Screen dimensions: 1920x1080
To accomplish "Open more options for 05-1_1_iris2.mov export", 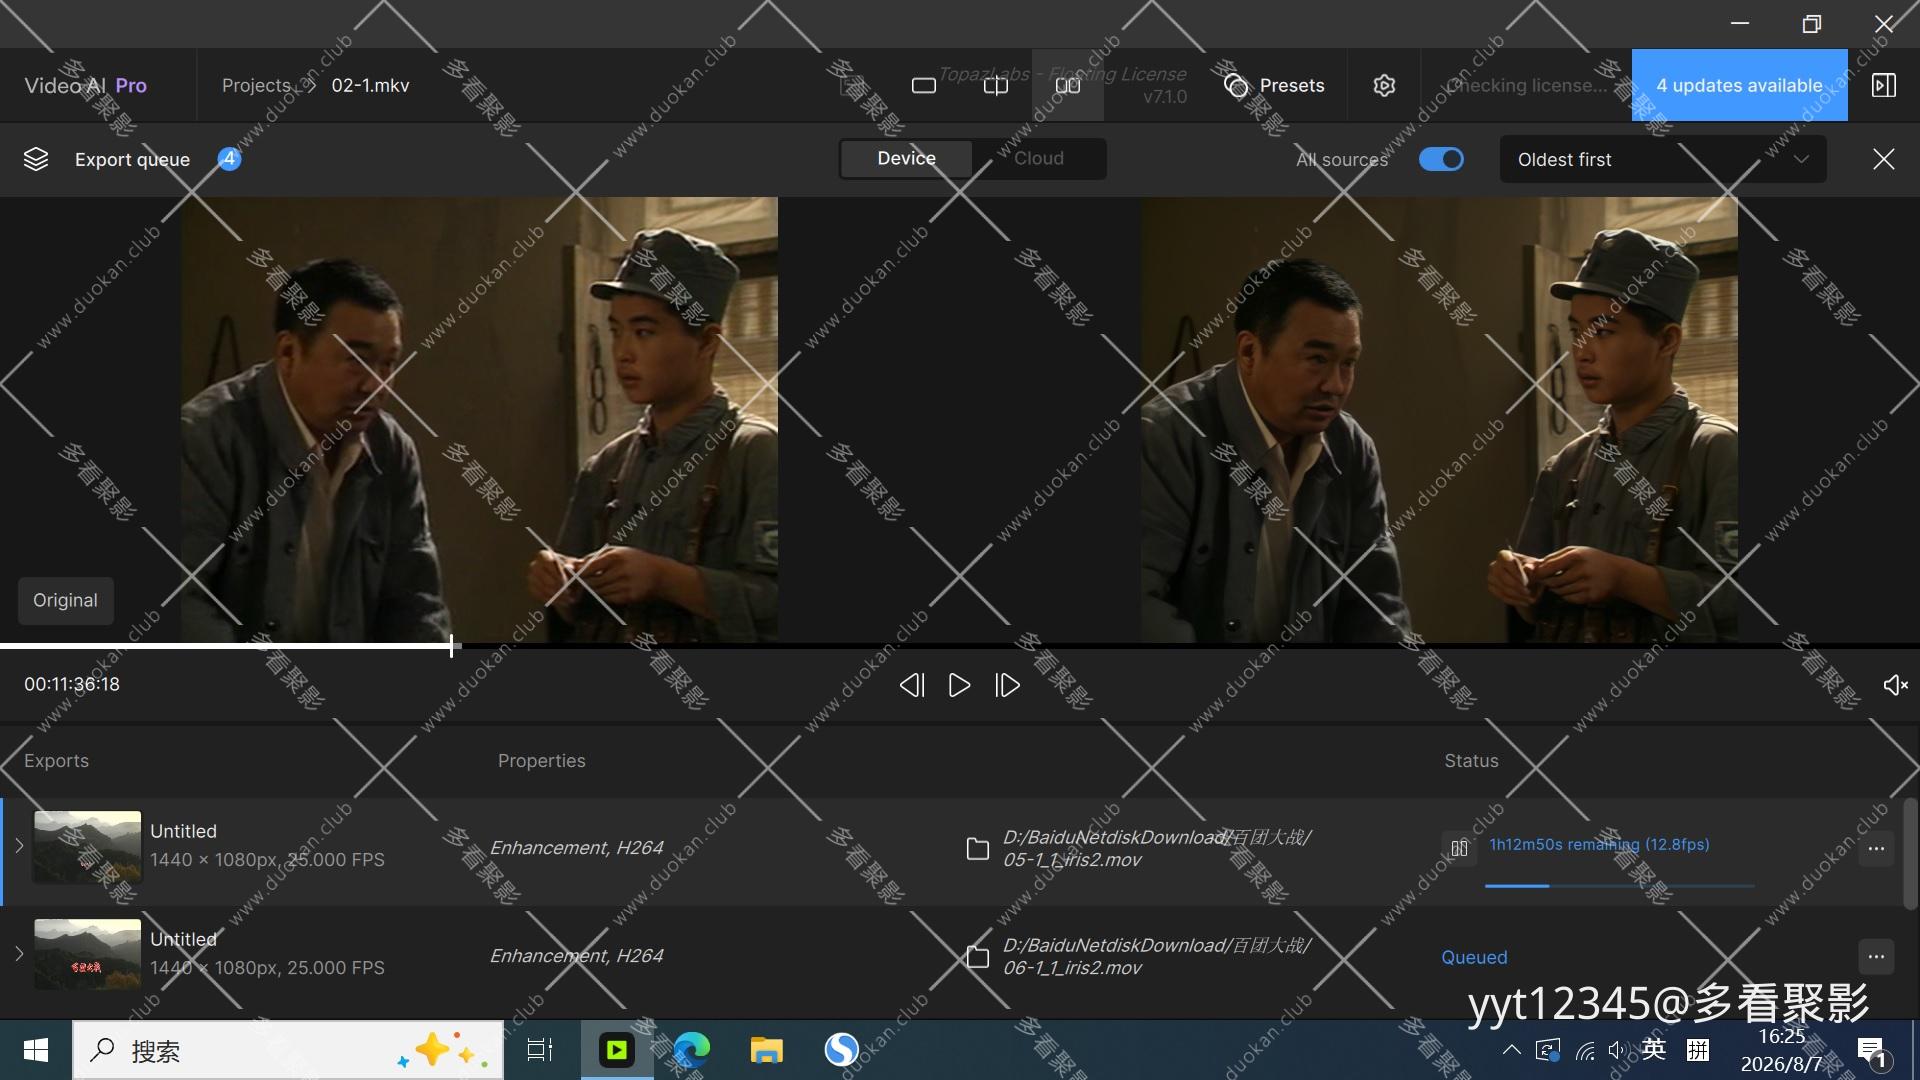I will pos(1876,849).
